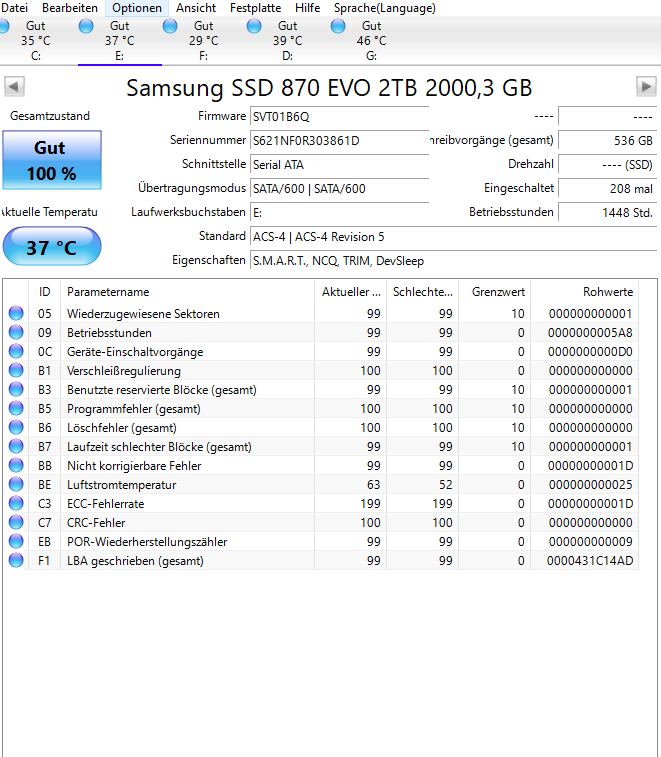Screen dimensions: 661x757
Task: Click the blue status orb for drive G:
Action: click(338, 26)
